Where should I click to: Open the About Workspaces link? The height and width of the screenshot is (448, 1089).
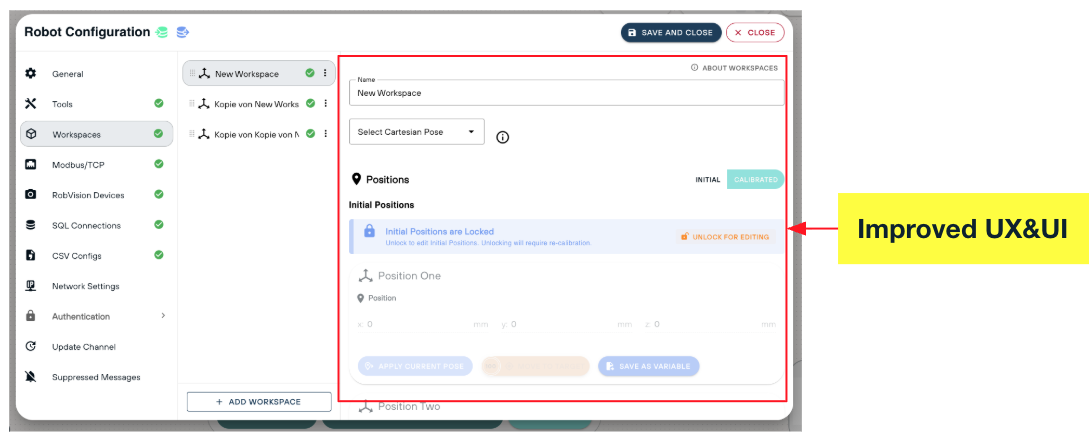pyautogui.click(x=734, y=68)
